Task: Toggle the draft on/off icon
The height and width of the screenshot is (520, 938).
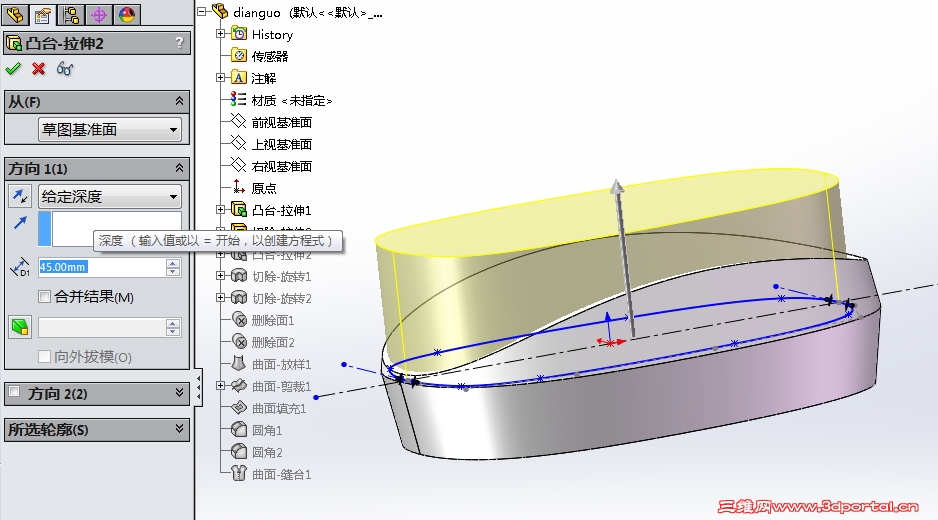Action: coord(20,327)
